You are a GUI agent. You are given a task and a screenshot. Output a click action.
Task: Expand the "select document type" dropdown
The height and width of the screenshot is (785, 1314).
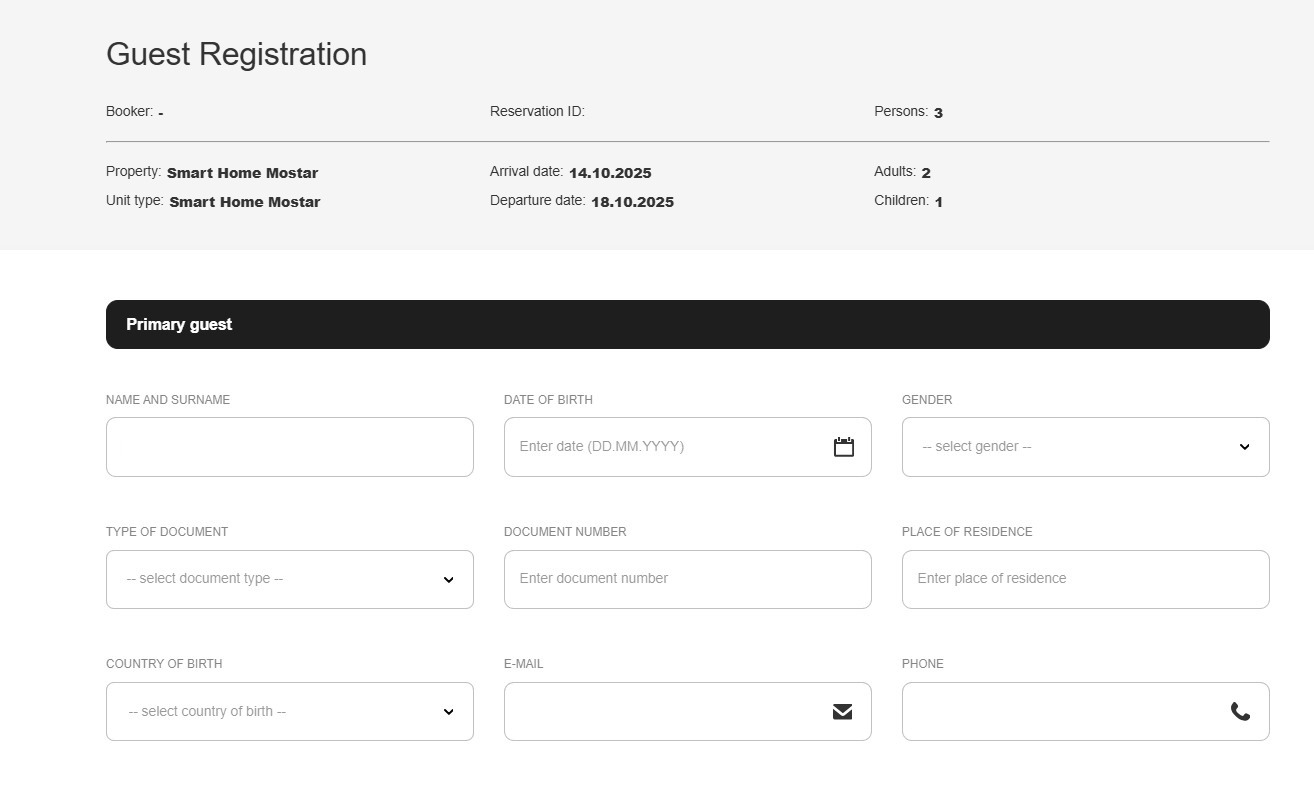(275, 579)
